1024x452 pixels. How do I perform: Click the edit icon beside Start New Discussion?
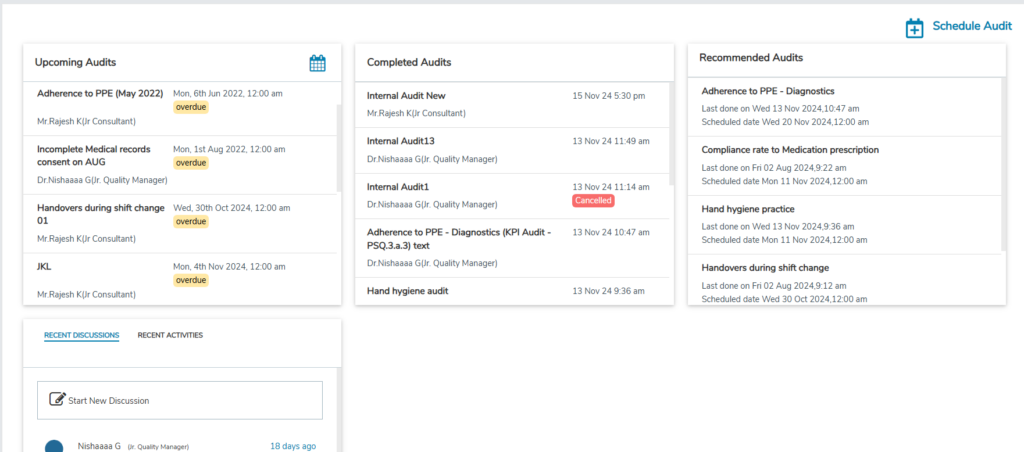point(58,400)
